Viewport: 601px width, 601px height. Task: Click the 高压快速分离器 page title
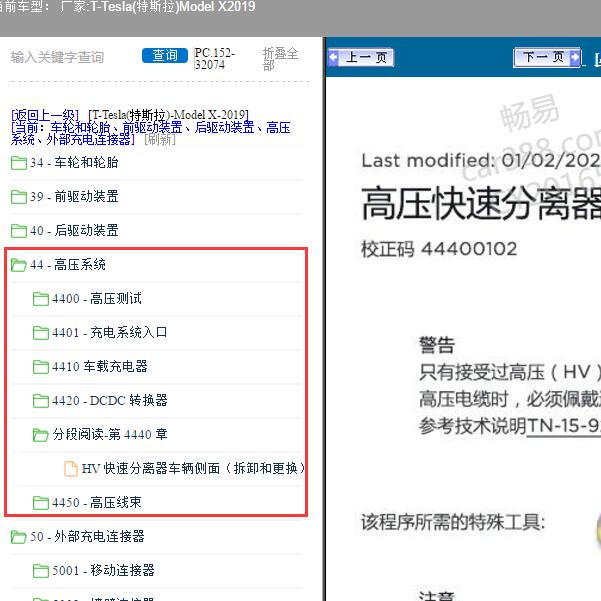click(x=481, y=203)
